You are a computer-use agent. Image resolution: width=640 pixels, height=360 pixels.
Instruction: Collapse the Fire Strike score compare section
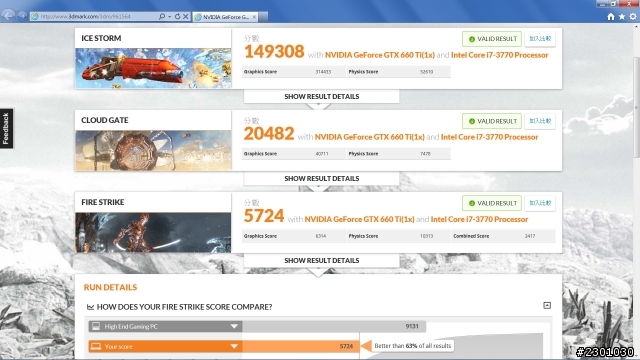(x=547, y=305)
